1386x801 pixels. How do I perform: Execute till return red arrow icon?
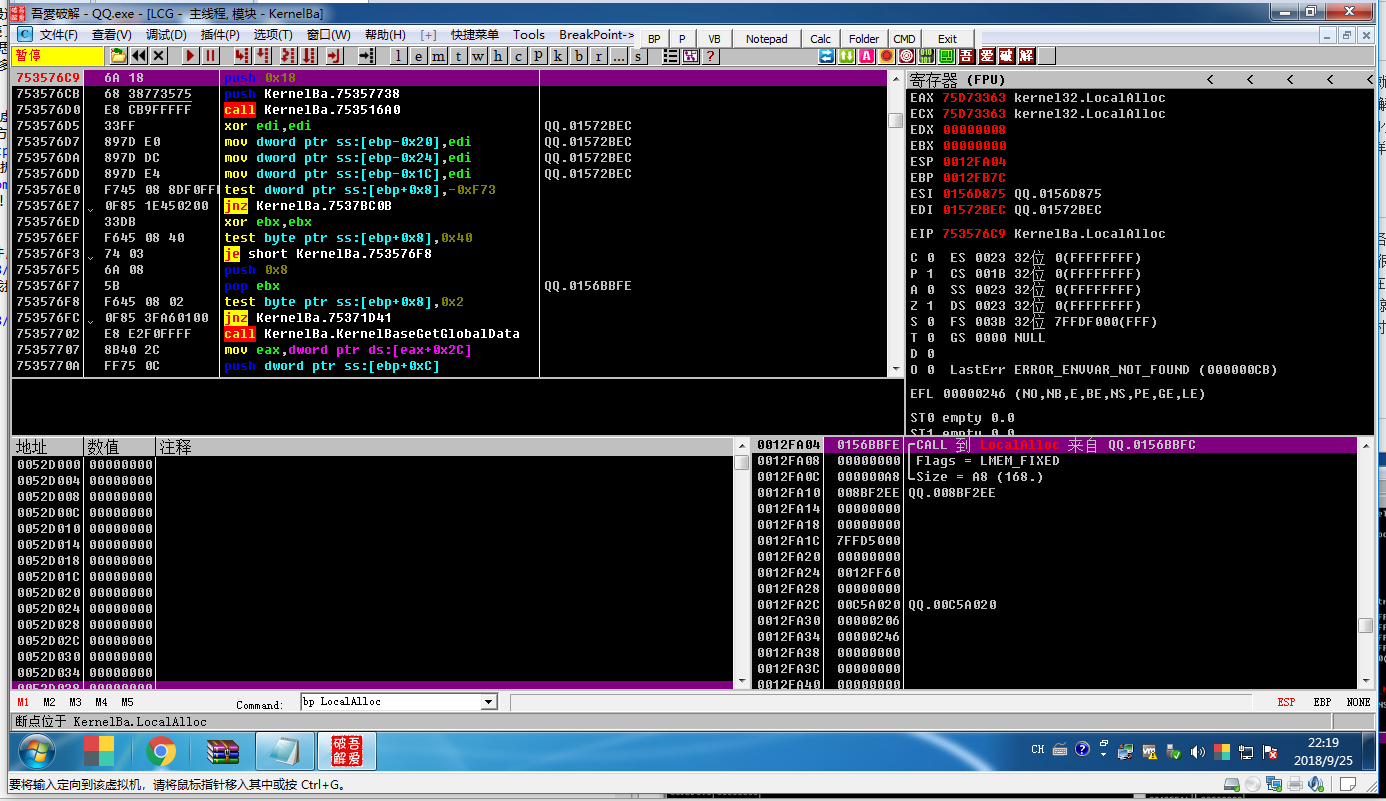pos(334,56)
